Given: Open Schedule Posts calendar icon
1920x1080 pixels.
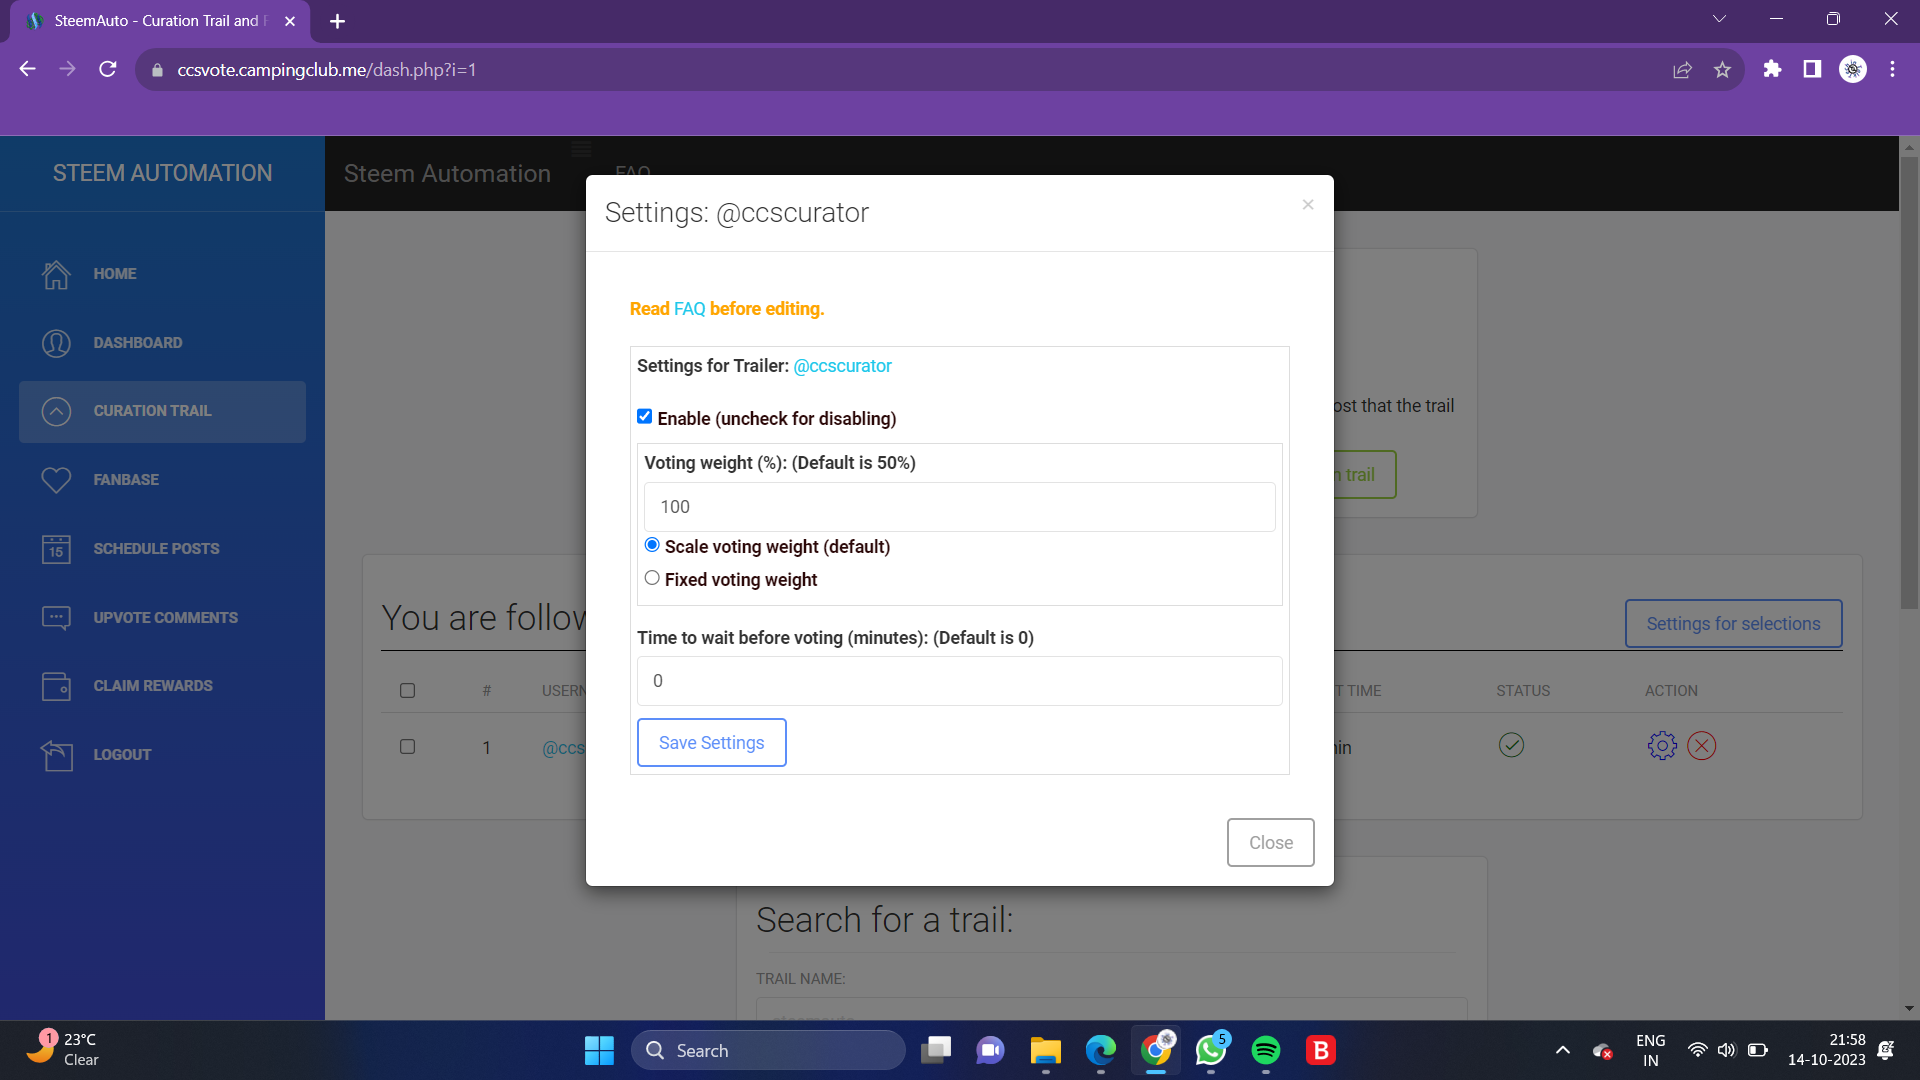Looking at the screenshot, I should (x=56, y=549).
